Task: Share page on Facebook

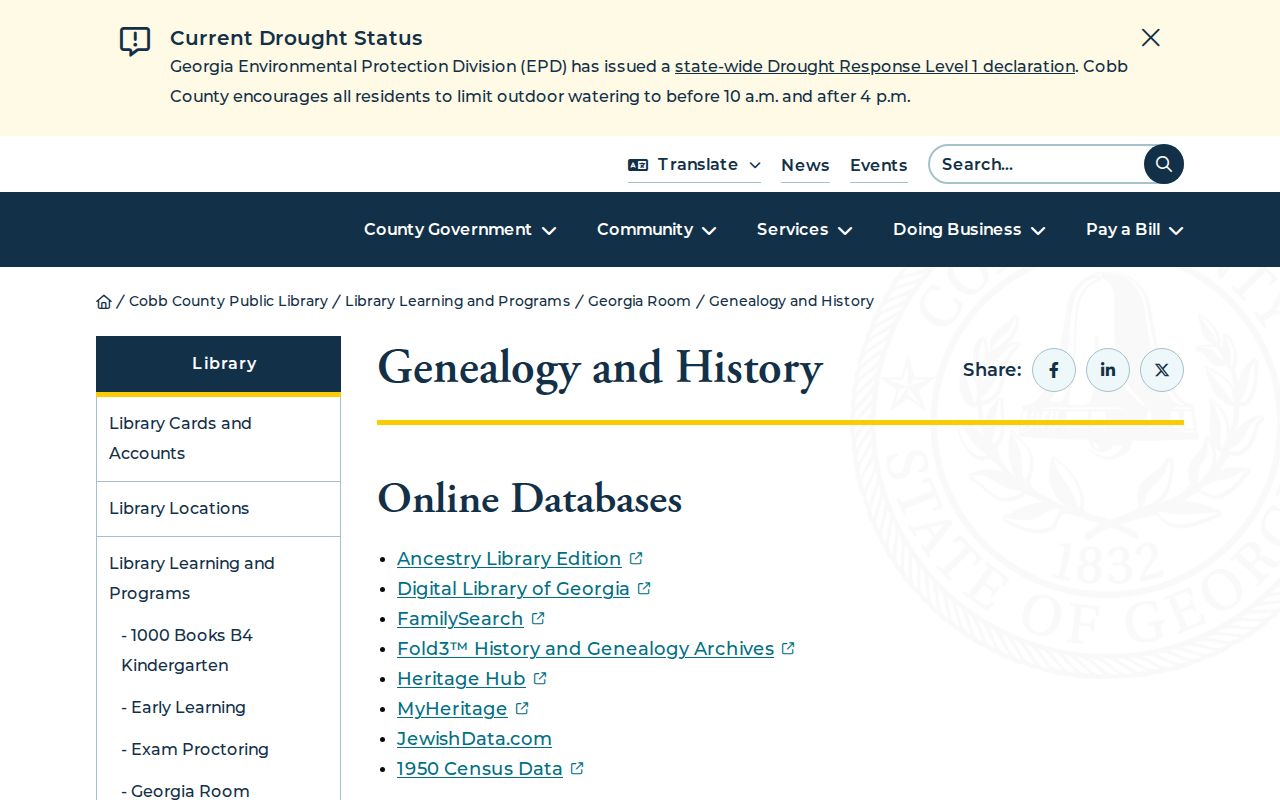Action: pyautogui.click(x=1054, y=370)
